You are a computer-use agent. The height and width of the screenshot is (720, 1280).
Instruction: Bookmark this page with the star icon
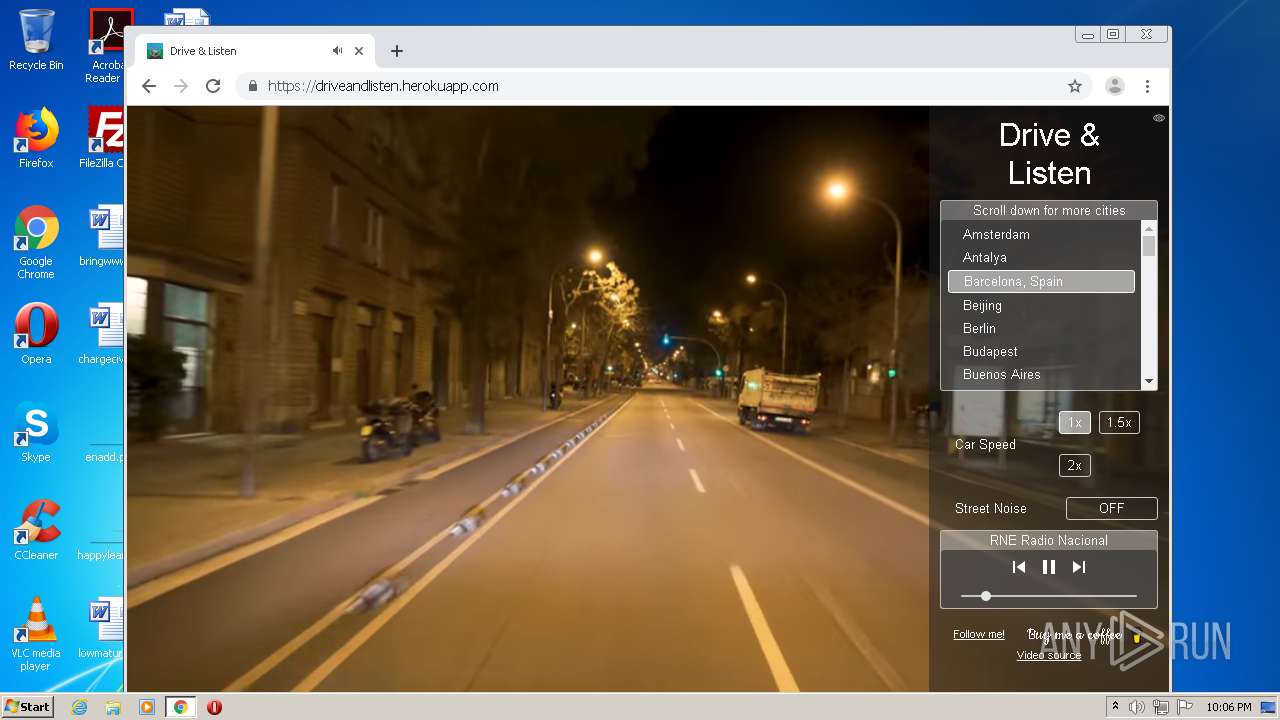click(x=1075, y=86)
